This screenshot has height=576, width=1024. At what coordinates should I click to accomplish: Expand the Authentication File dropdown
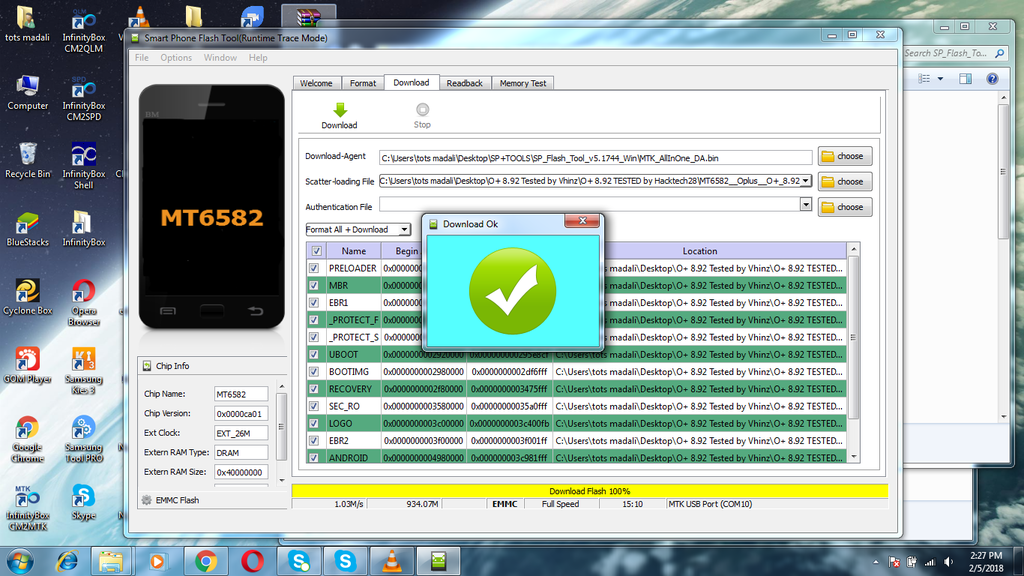806,204
